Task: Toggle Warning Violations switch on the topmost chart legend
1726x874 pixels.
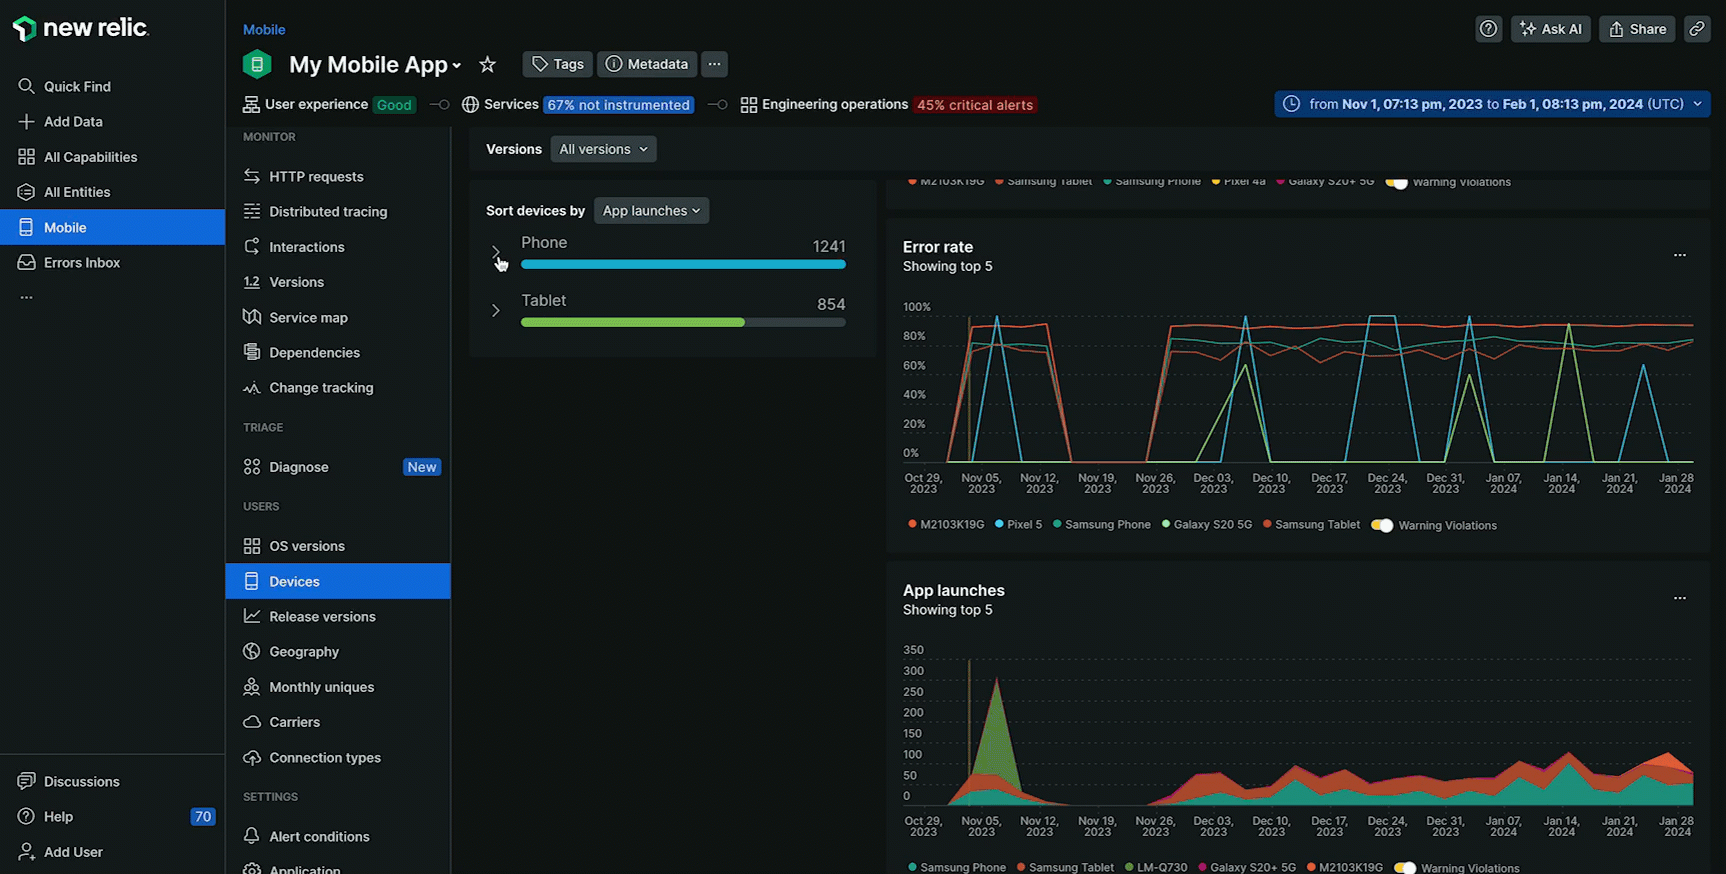Action: 1397,183
